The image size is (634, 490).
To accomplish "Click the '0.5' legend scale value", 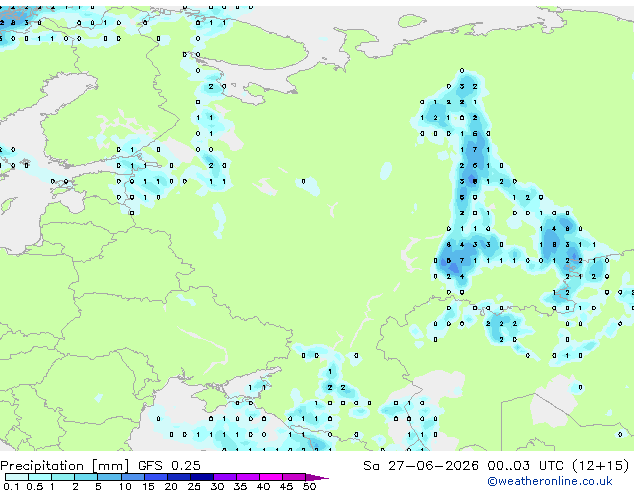I will tap(35, 486).
